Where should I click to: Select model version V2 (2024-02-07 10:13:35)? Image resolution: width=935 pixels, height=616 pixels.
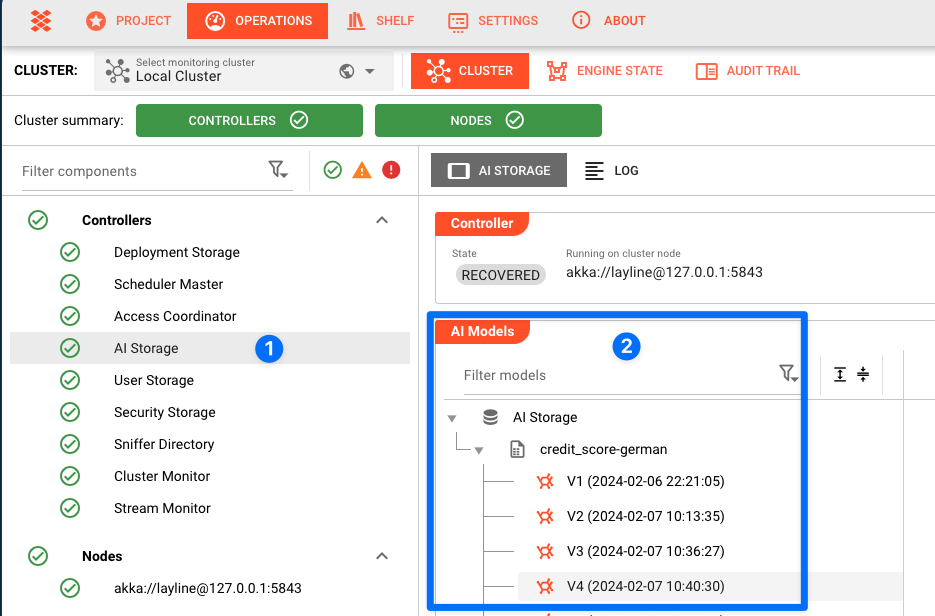coord(645,516)
